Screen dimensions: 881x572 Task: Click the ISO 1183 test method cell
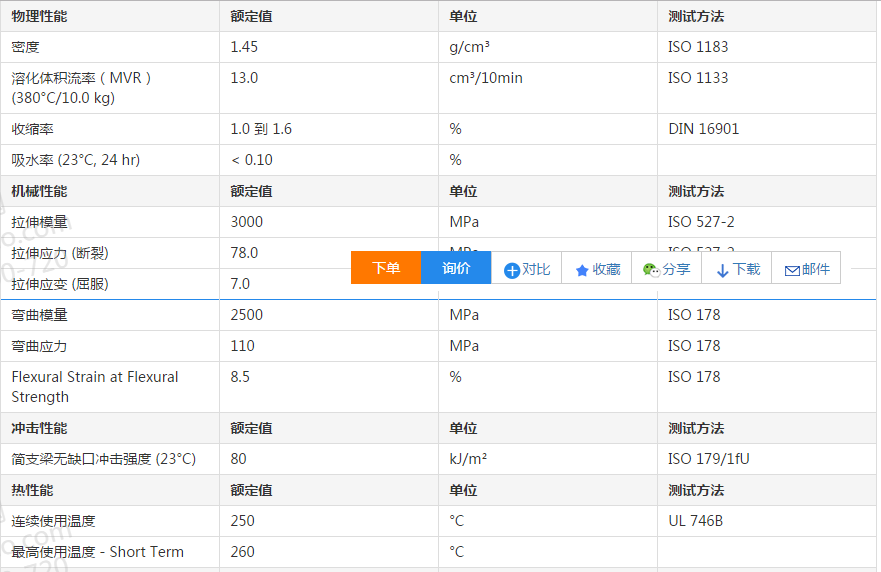698,47
